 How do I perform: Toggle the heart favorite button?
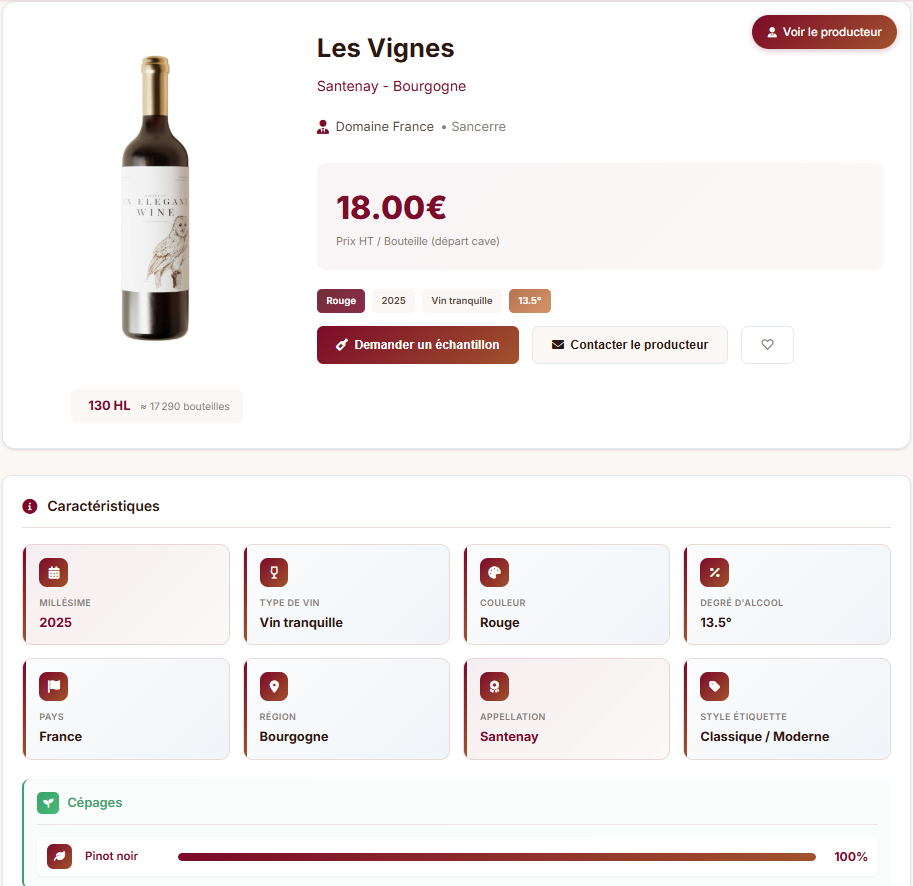point(767,345)
